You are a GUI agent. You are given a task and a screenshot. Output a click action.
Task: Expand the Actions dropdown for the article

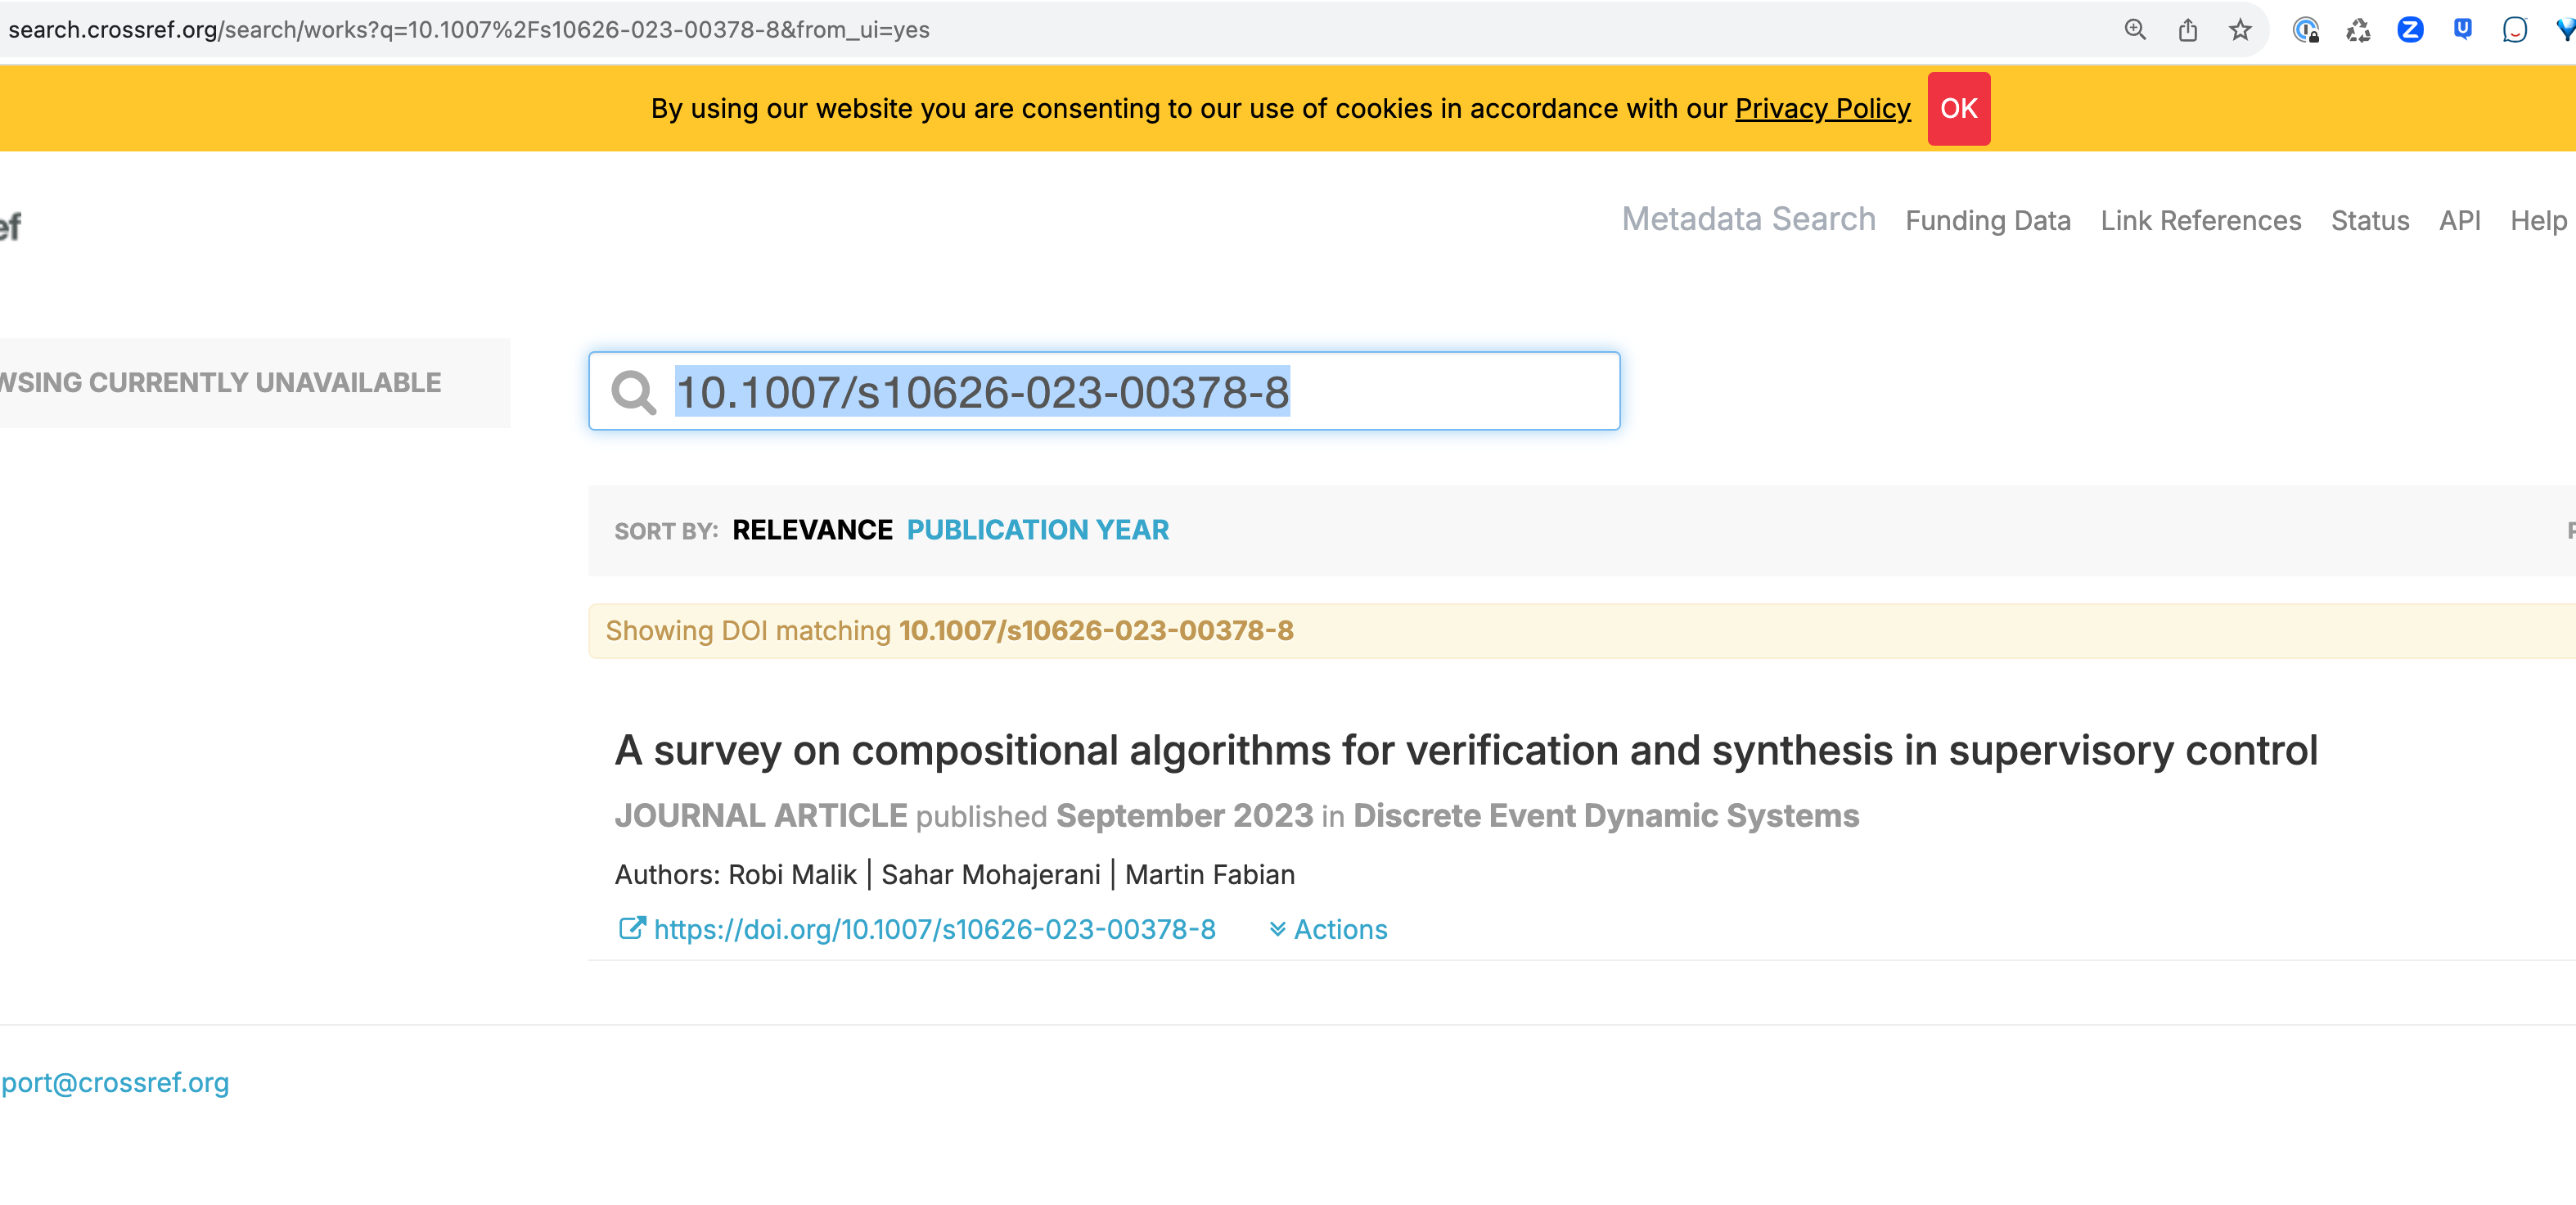[x=1328, y=929]
